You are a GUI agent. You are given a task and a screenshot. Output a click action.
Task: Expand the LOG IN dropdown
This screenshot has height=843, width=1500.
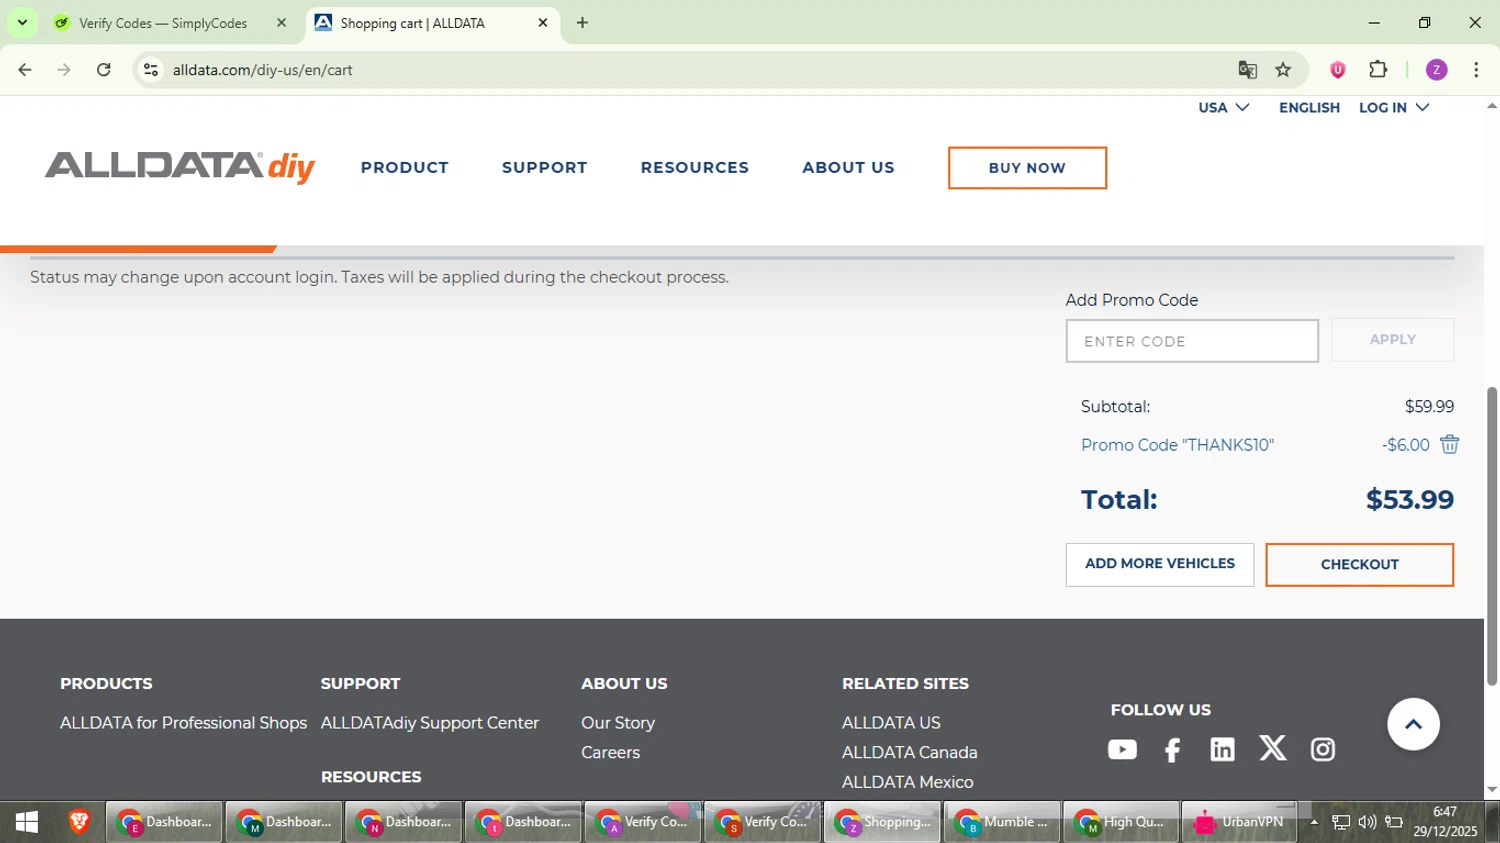pyautogui.click(x=1394, y=107)
